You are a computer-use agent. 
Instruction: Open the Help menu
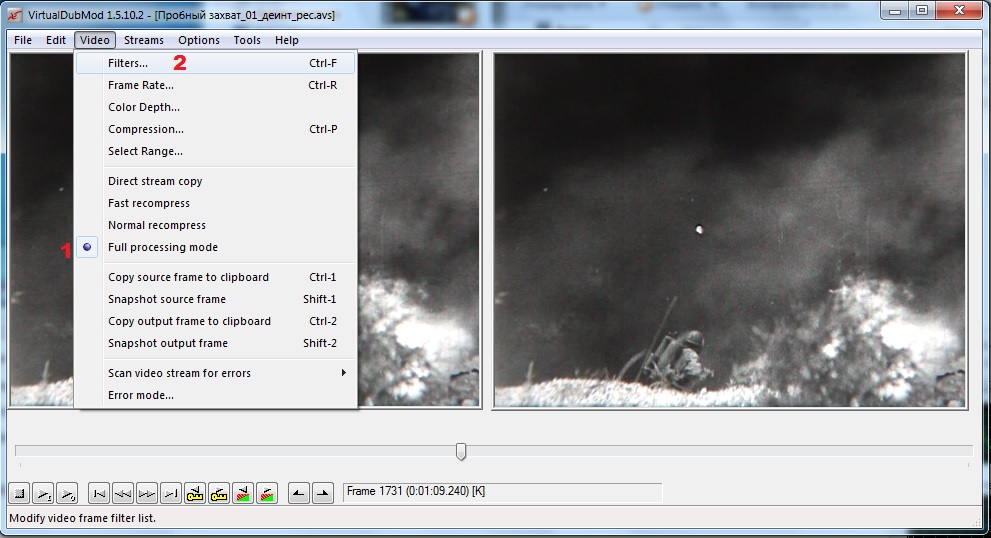(x=286, y=40)
